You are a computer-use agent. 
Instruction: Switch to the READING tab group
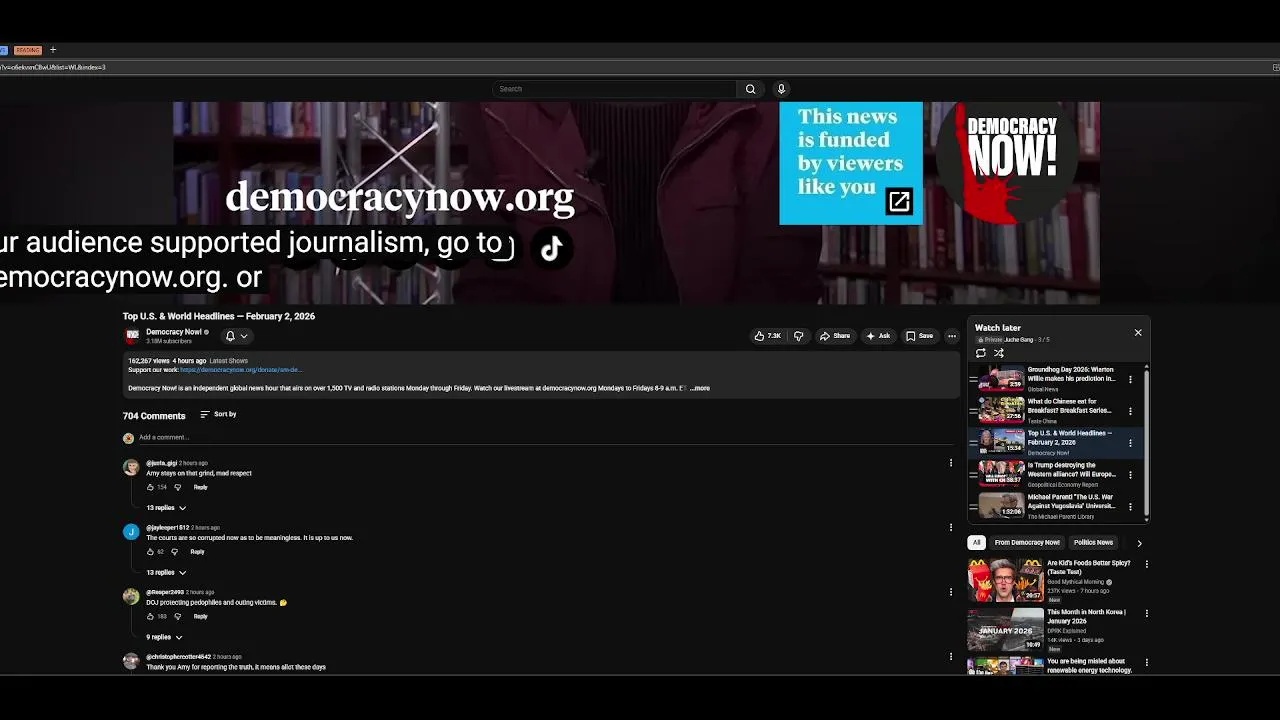click(28, 50)
